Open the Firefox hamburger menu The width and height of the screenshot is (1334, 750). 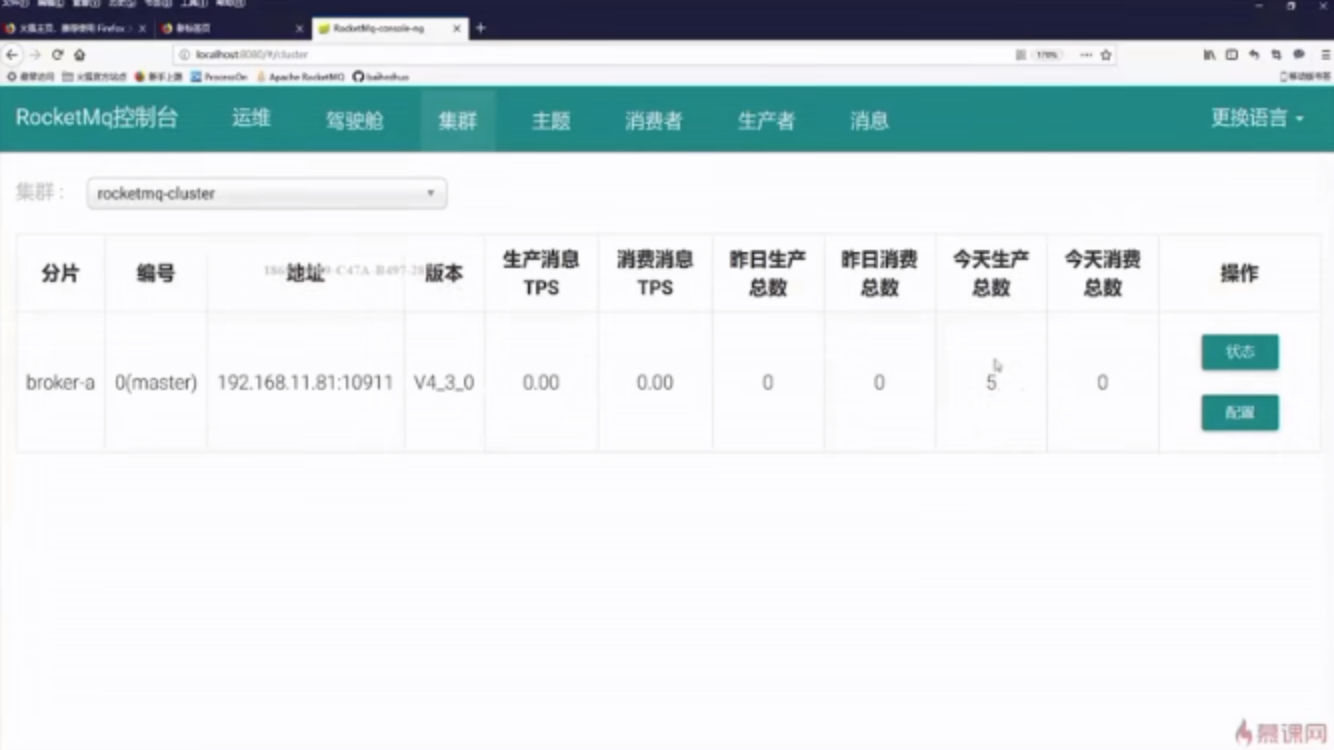tap(1325, 55)
